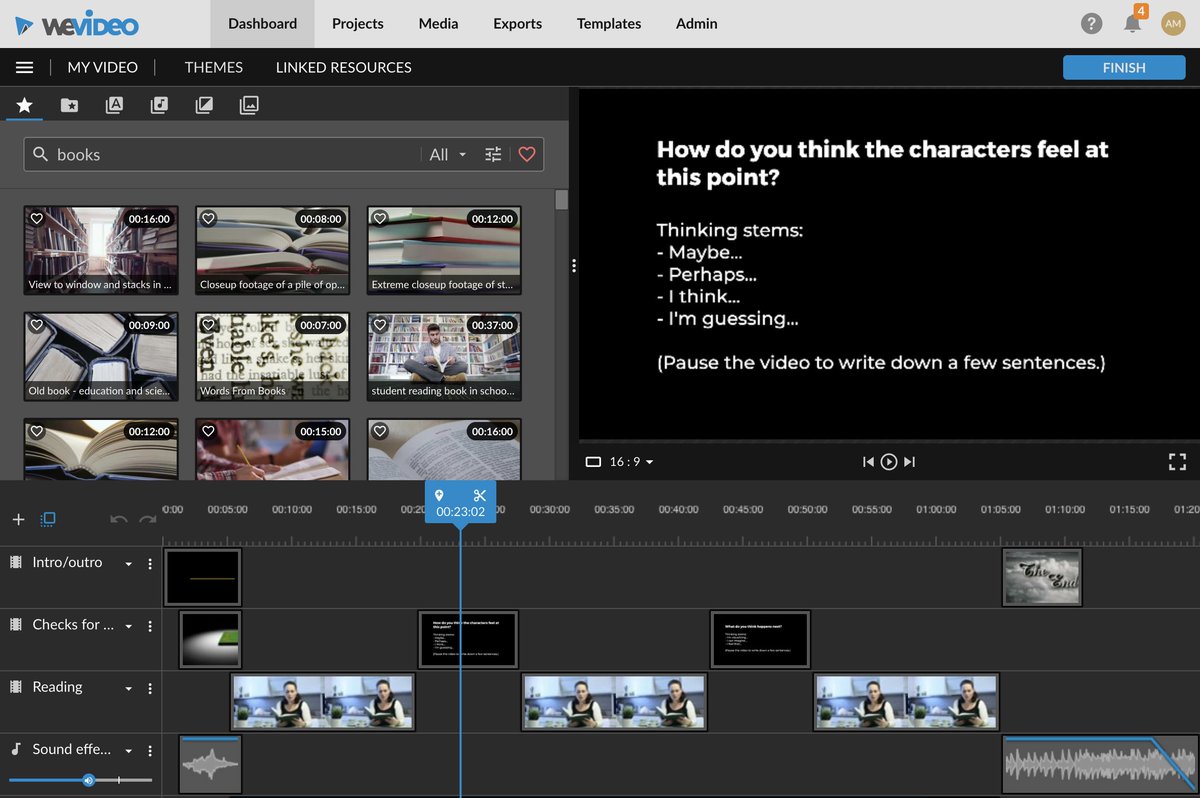This screenshot has height=798, width=1200.
Task: Click the timeline select-all clips icon
Action: tap(48, 519)
